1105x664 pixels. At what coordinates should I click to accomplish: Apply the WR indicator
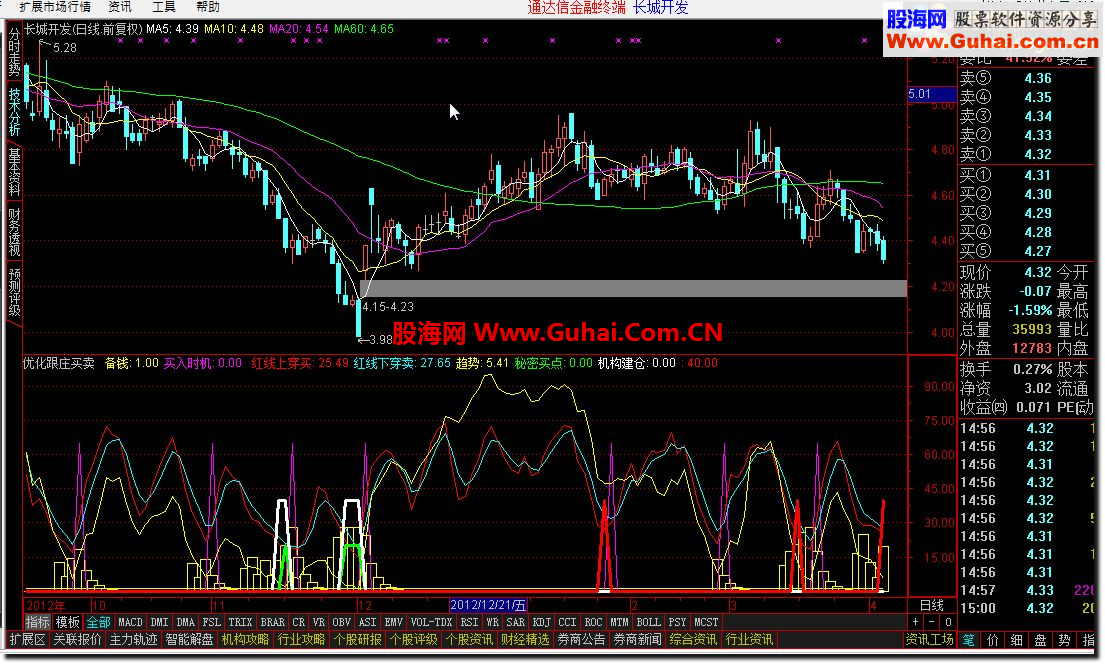(x=493, y=622)
